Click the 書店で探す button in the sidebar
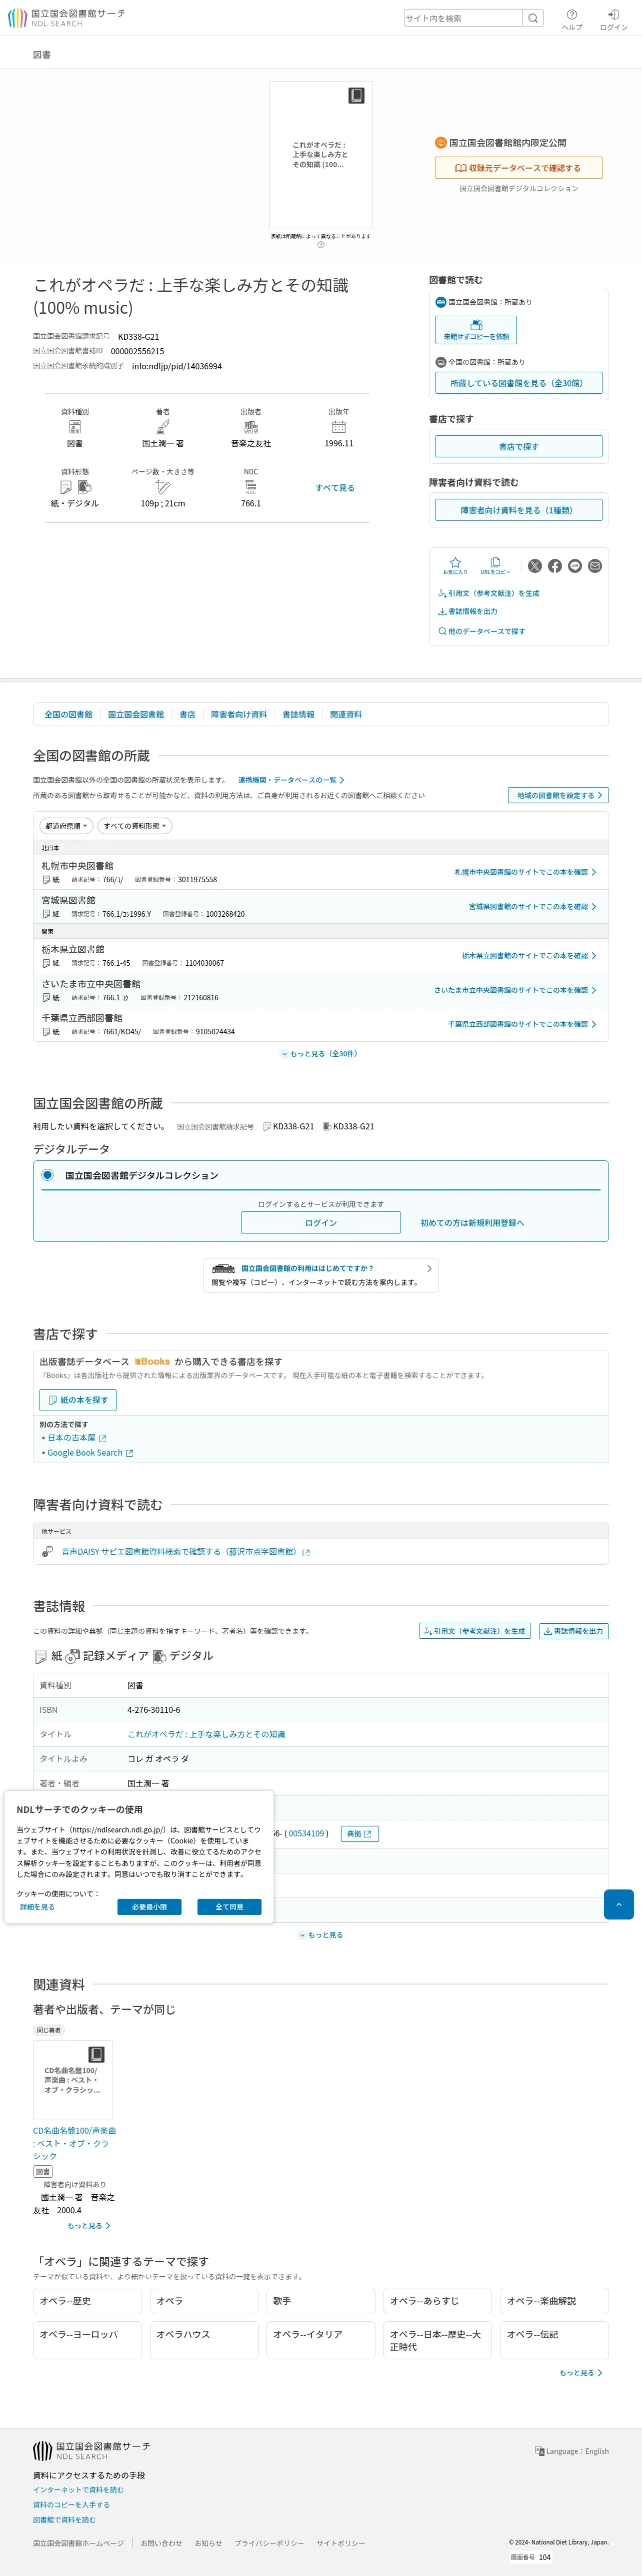This screenshot has width=642, height=2576. coord(518,446)
